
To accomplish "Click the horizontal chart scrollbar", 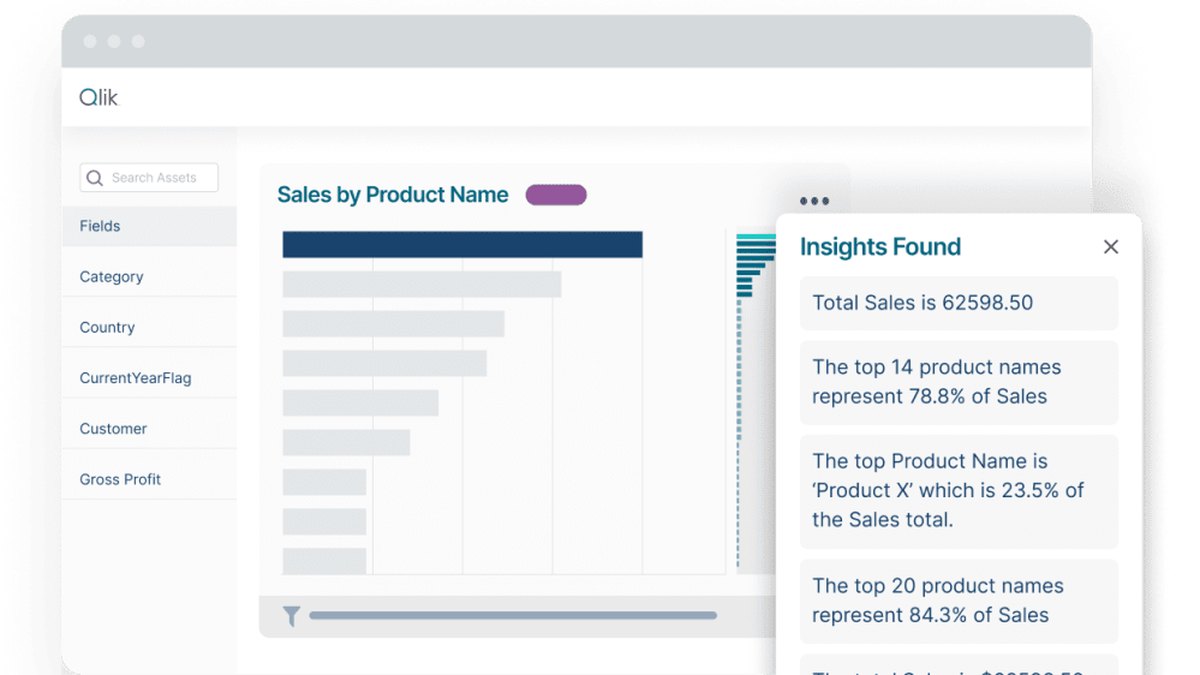I will click(x=513, y=616).
